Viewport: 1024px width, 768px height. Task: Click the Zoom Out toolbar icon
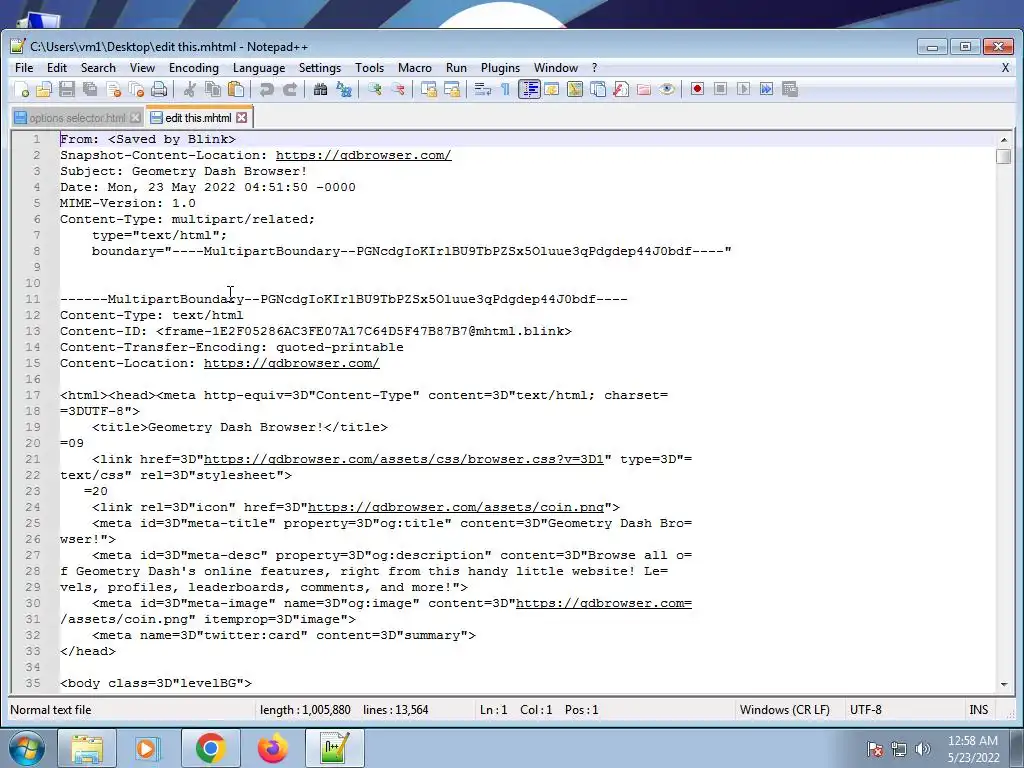coord(397,89)
